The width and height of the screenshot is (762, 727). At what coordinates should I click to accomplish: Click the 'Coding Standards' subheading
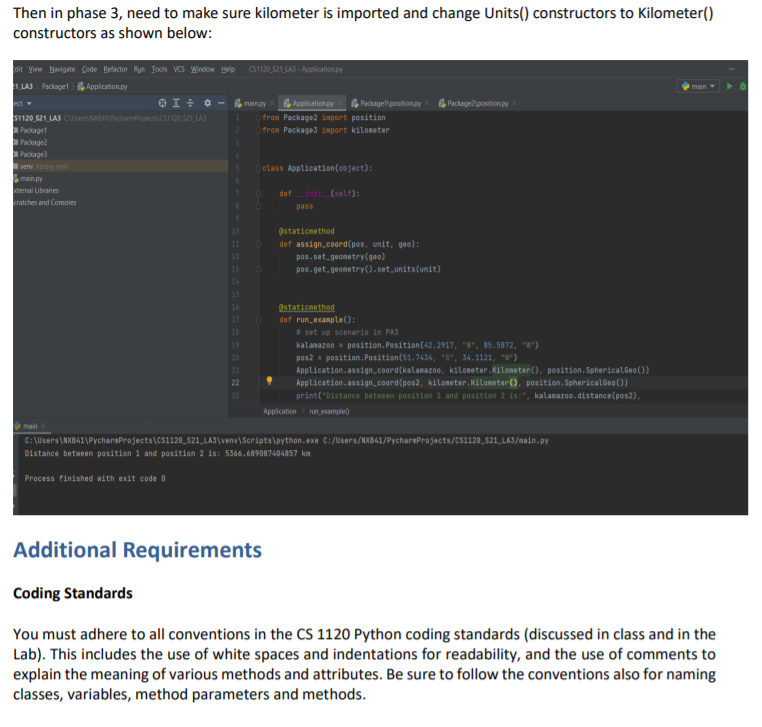pos(73,593)
